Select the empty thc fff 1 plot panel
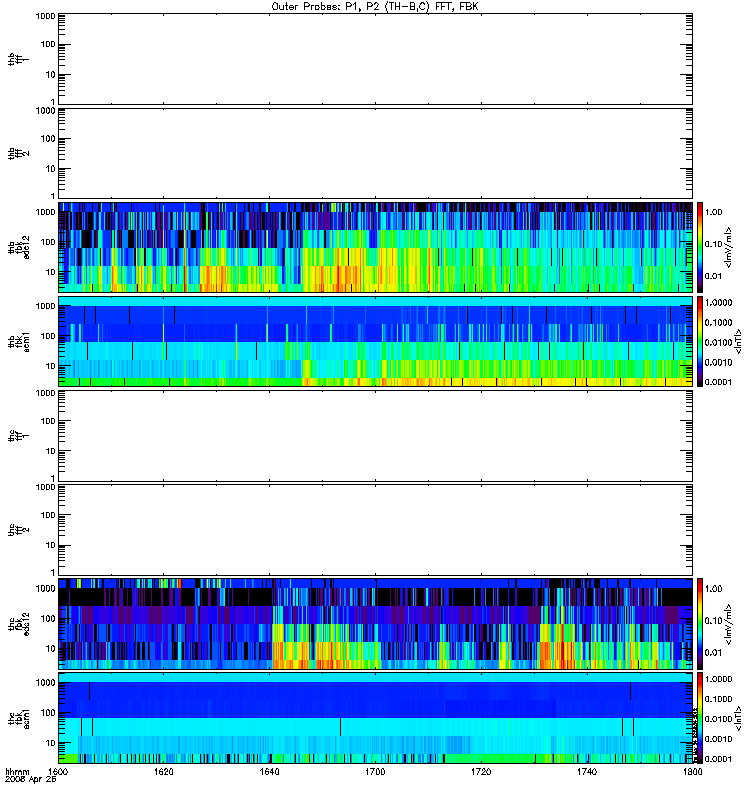Screen dimensions: 750x800 click(375, 436)
